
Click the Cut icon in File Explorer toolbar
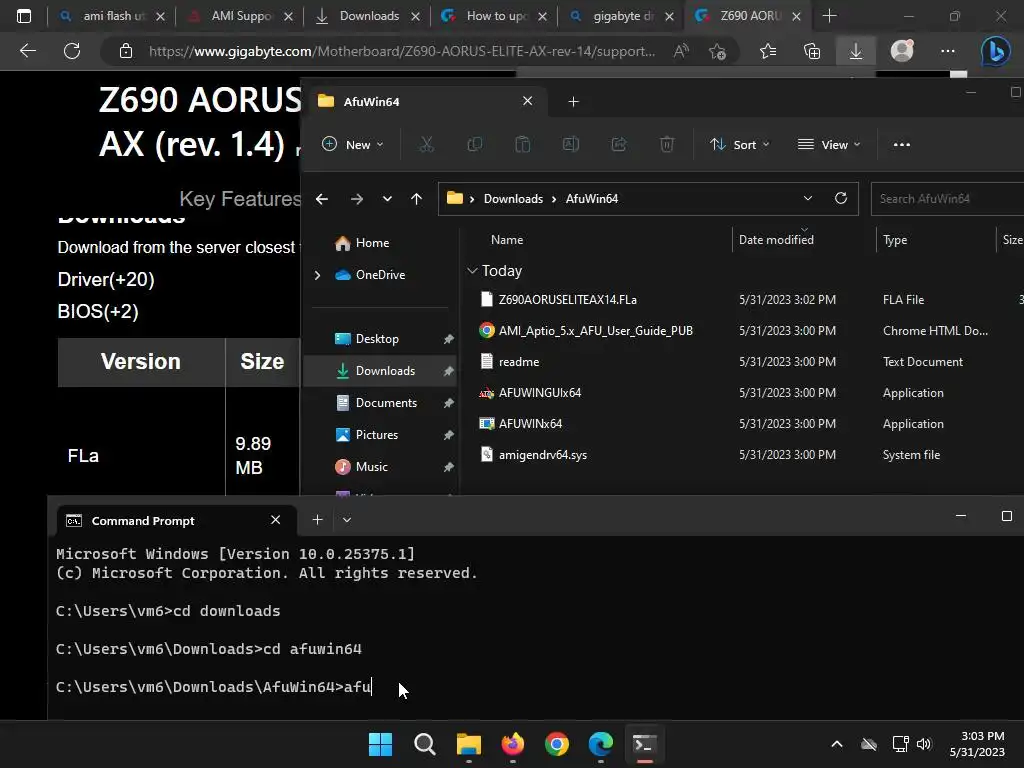pyautogui.click(x=426, y=144)
